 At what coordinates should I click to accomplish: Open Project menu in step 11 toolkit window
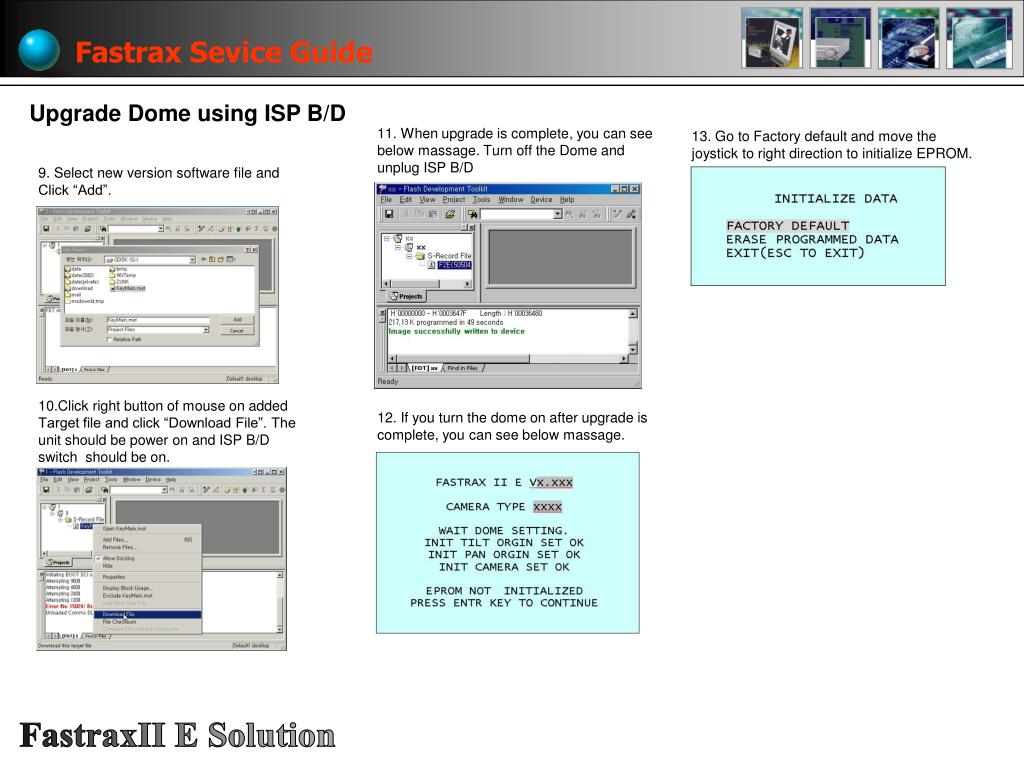point(454,200)
